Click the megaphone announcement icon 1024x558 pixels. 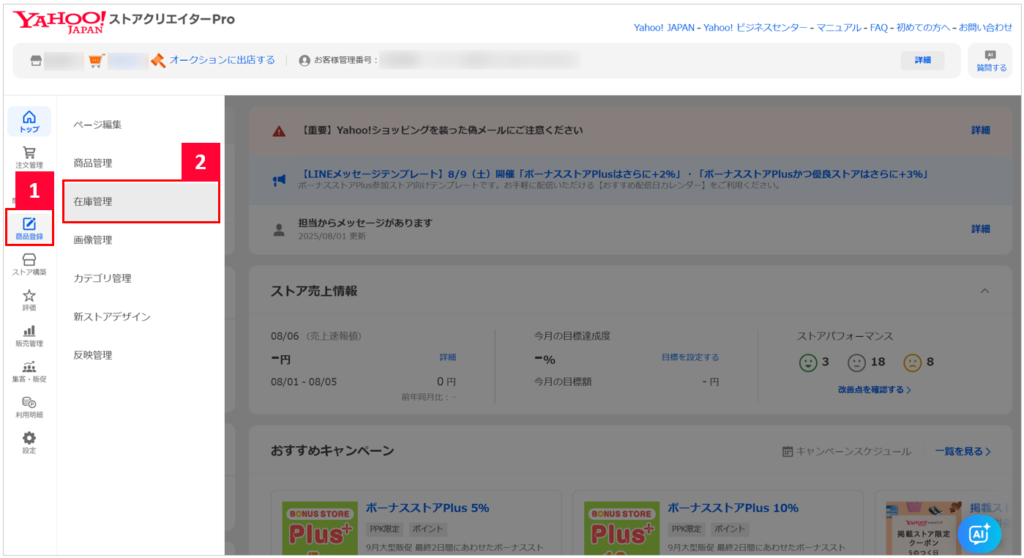[279, 180]
